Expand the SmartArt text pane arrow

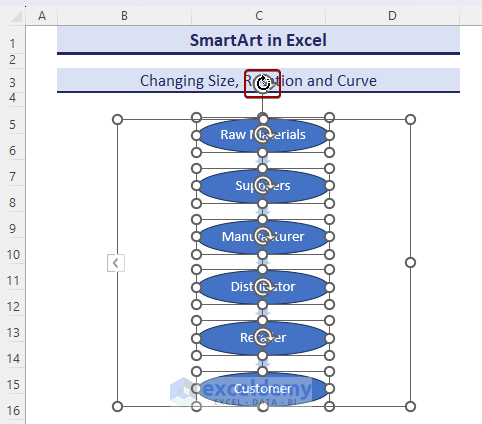point(116,263)
